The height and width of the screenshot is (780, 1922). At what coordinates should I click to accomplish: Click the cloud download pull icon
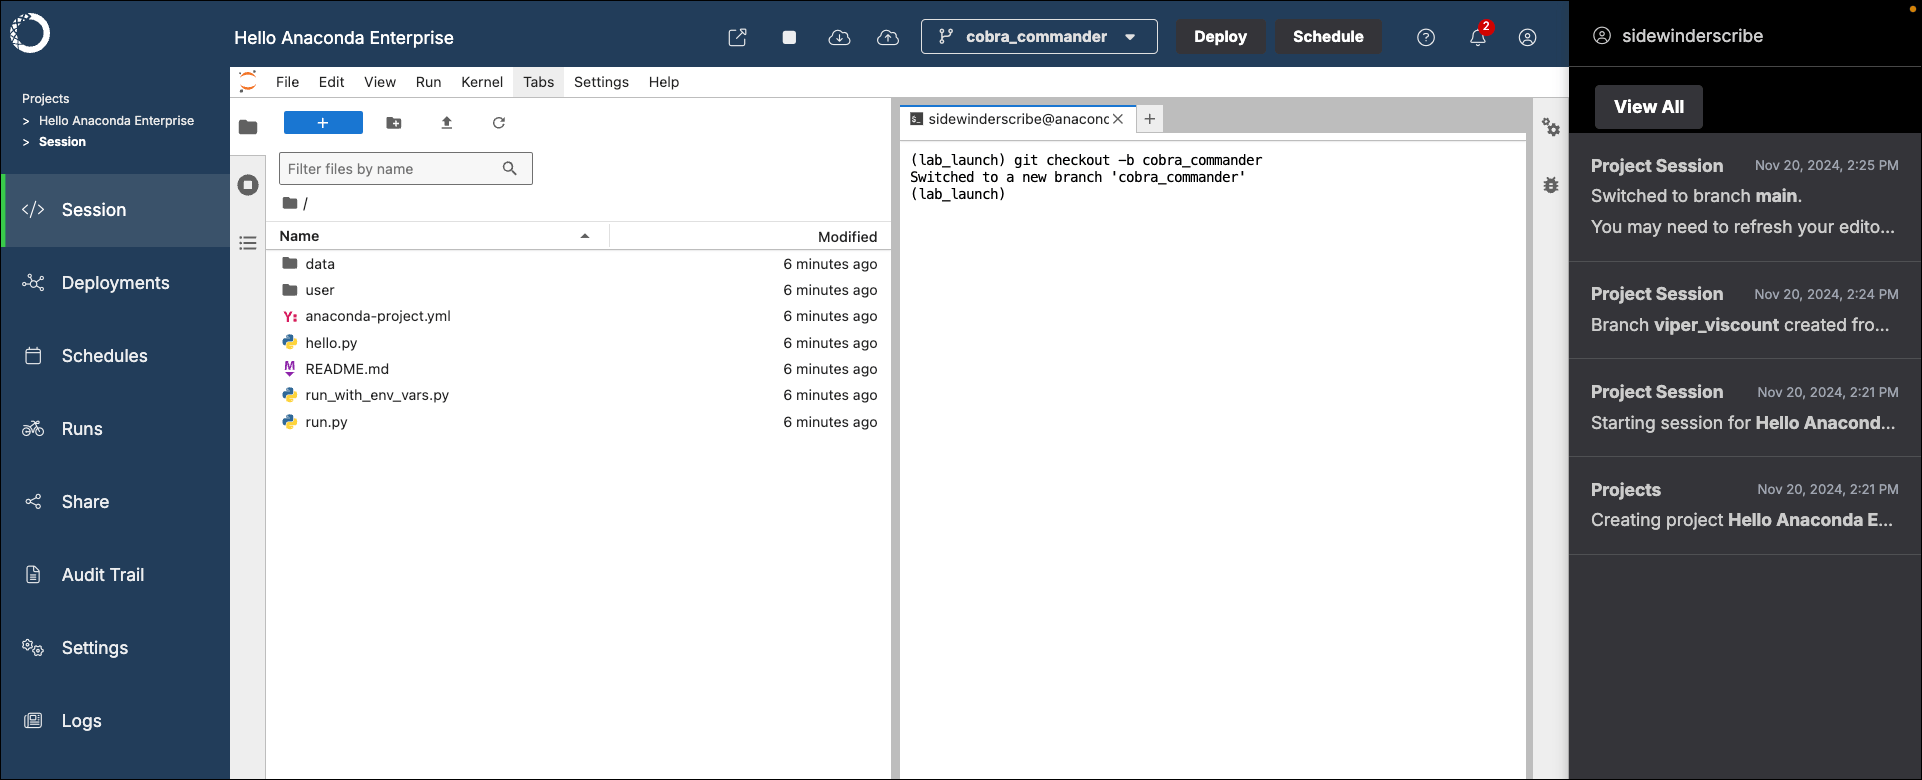coord(839,37)
